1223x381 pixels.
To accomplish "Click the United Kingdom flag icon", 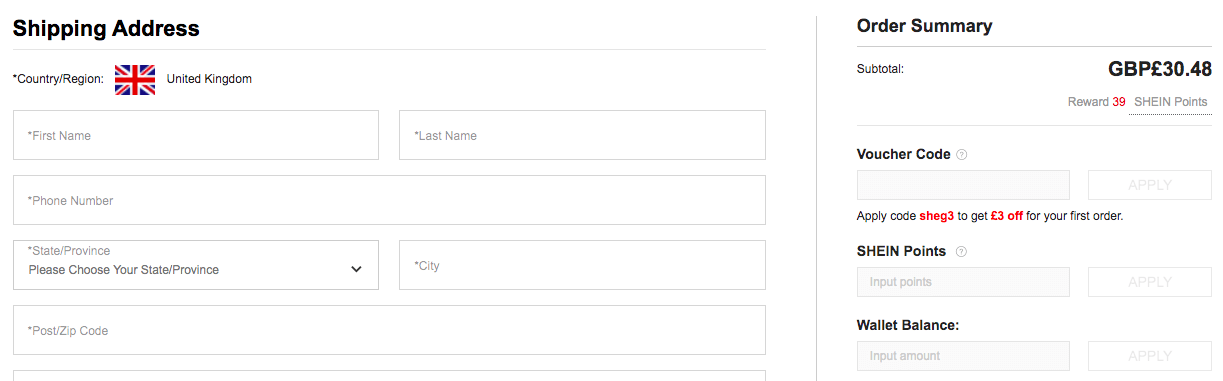I will [135, 80].
